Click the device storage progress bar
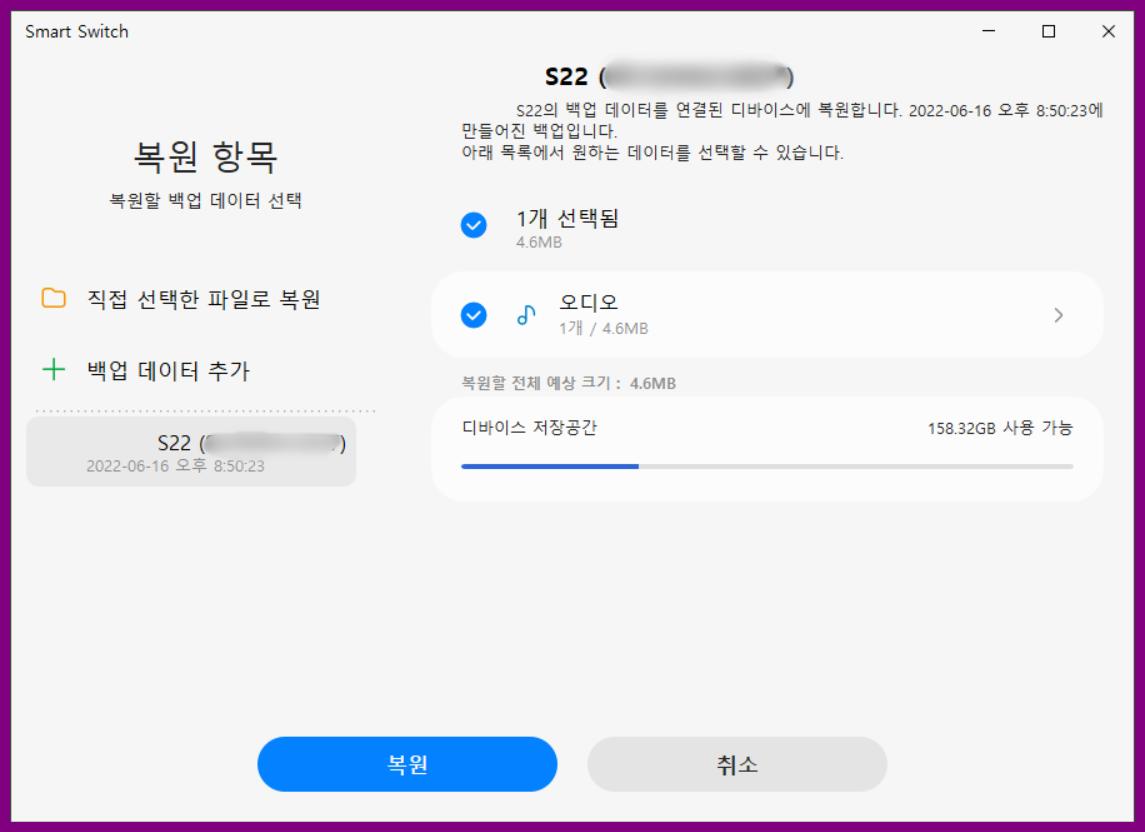The height and width of the screenshot is (832, 1145). click(767, 466)
